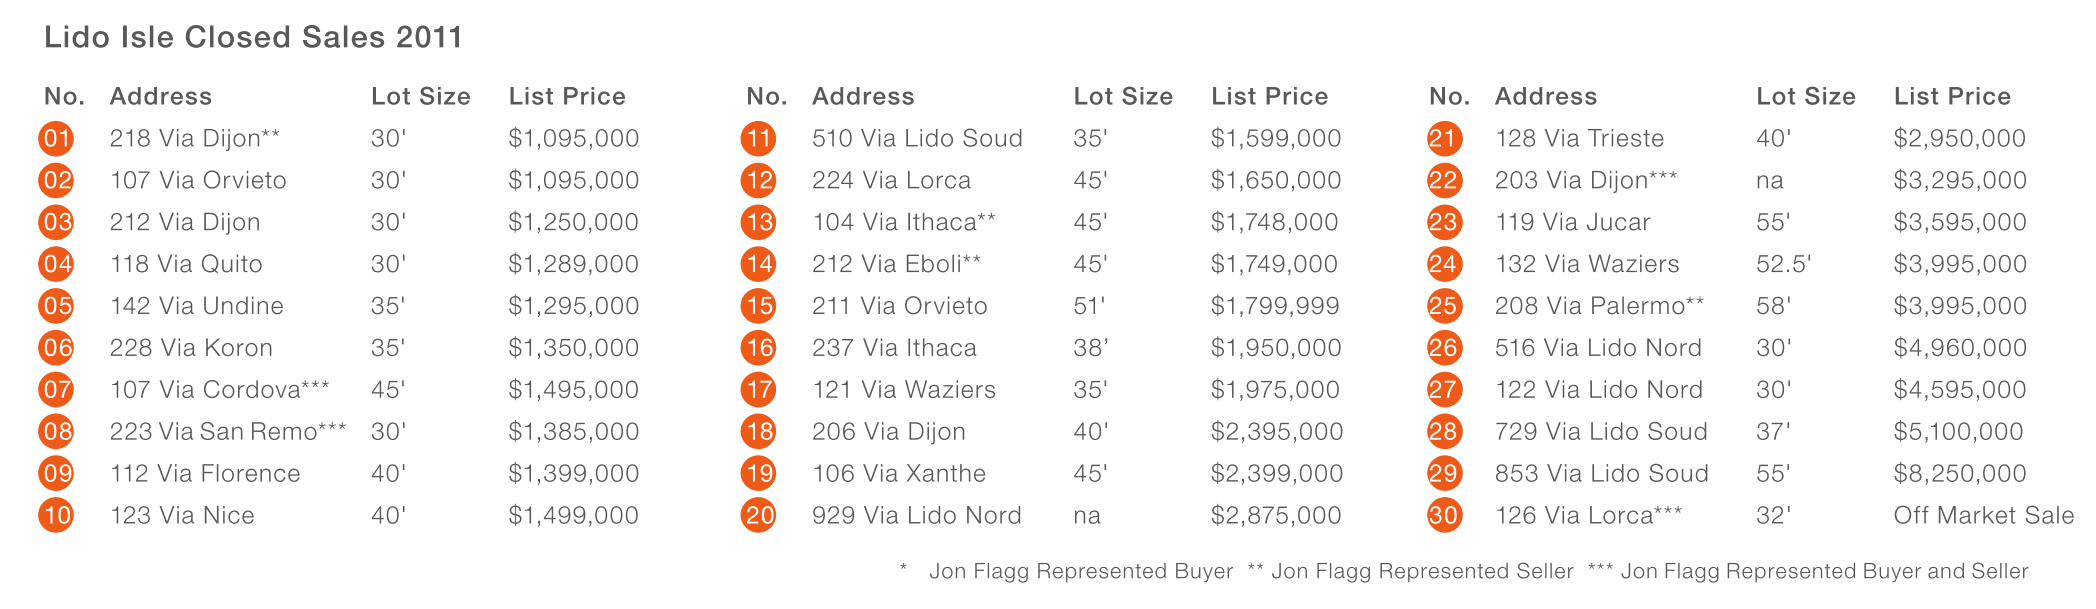Click the orange number 11 badge
Image resolution: width=2096 pixels, height=609 pixels.
click(758, 139)
